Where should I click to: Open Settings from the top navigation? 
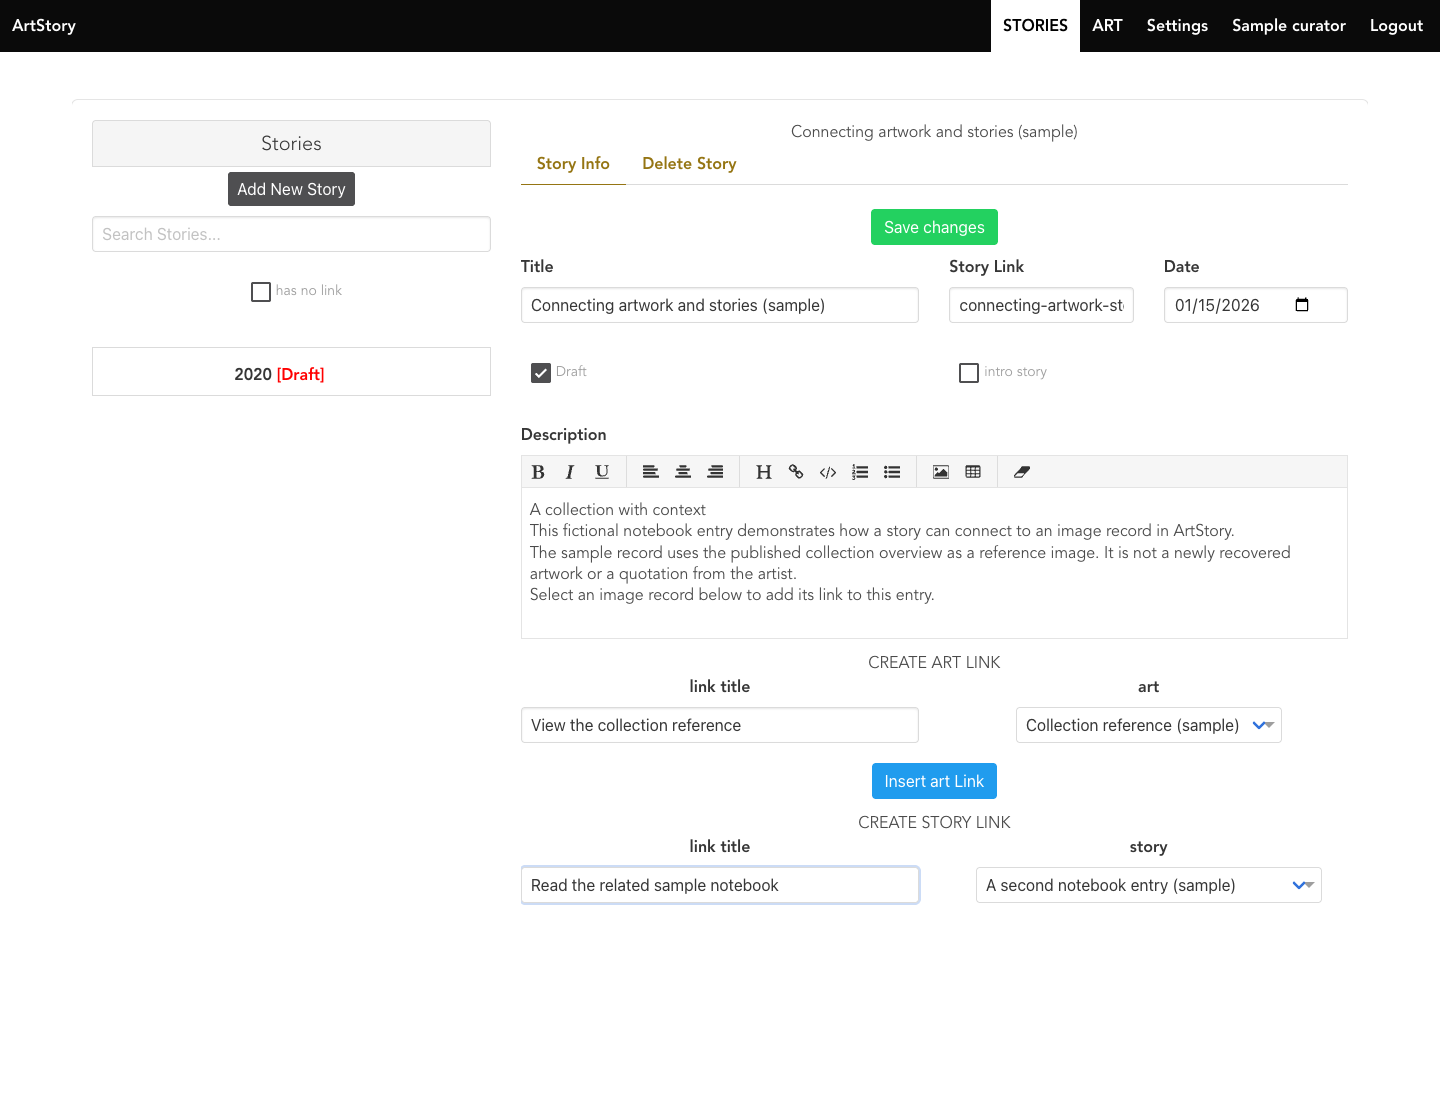coord(1177,26)
